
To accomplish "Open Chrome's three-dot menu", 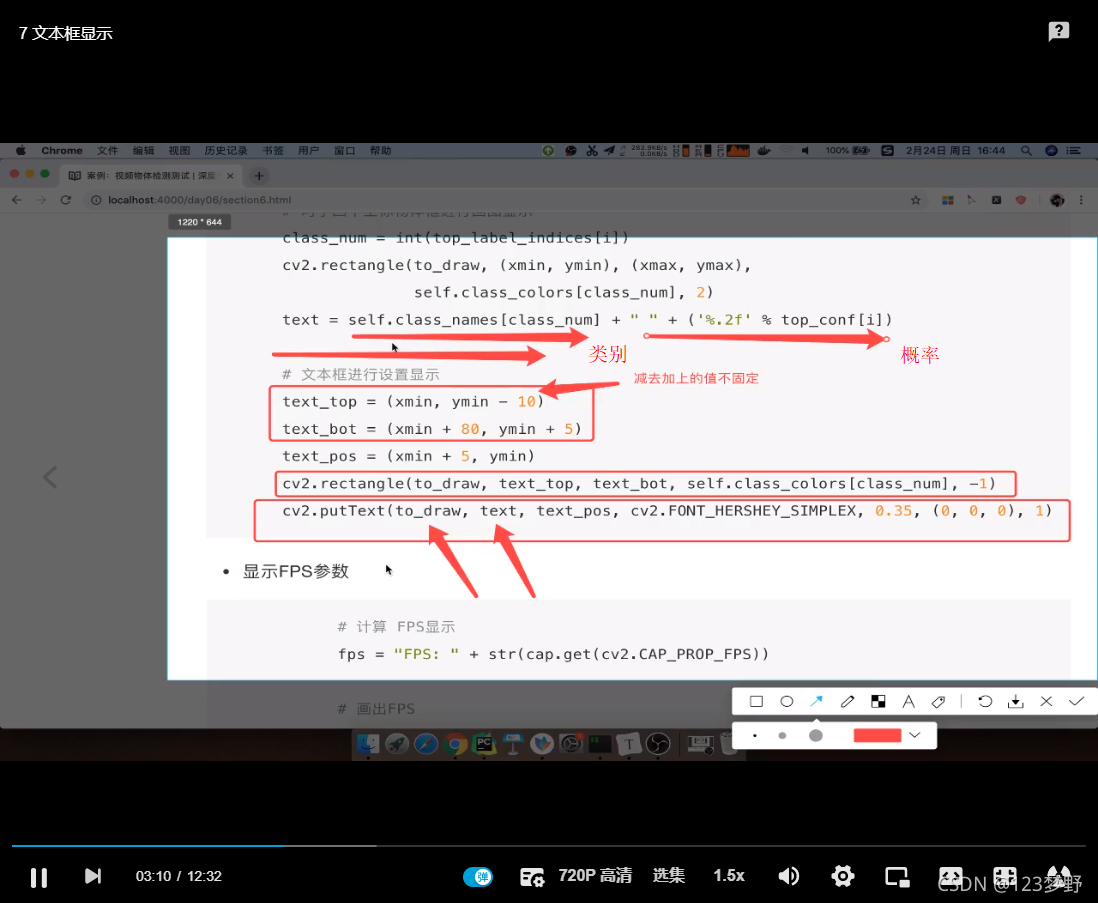I will coord(1081,200).
